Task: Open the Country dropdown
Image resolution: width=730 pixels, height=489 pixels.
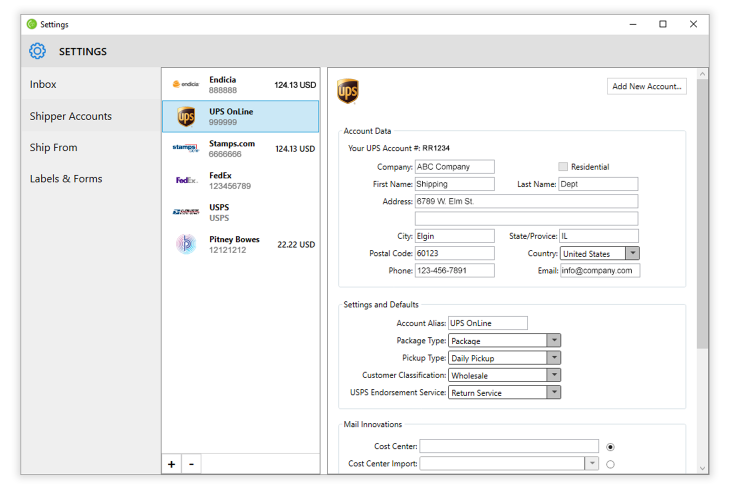Action: [x=632, y=253]
